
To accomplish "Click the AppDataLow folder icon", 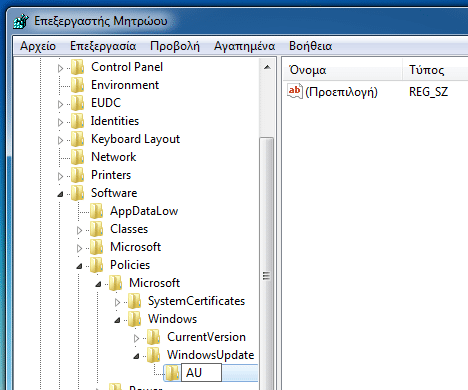I will pyautogui.click(x=97, y=211).
